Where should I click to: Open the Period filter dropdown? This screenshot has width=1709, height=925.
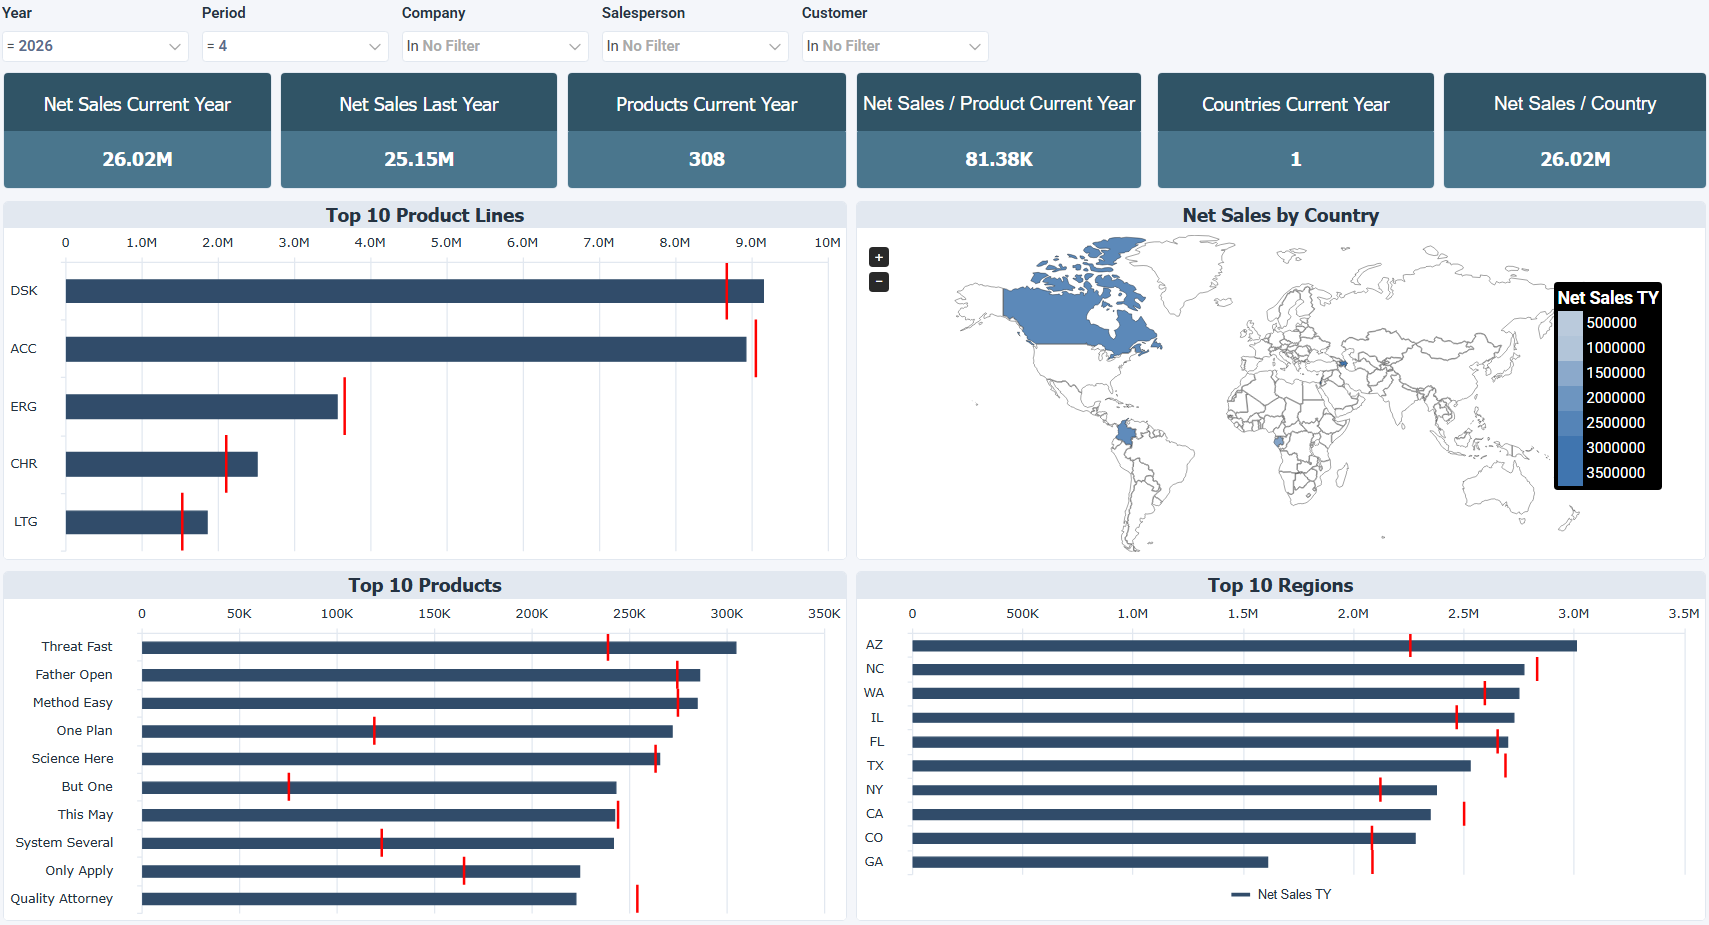(x=295, y=46)
